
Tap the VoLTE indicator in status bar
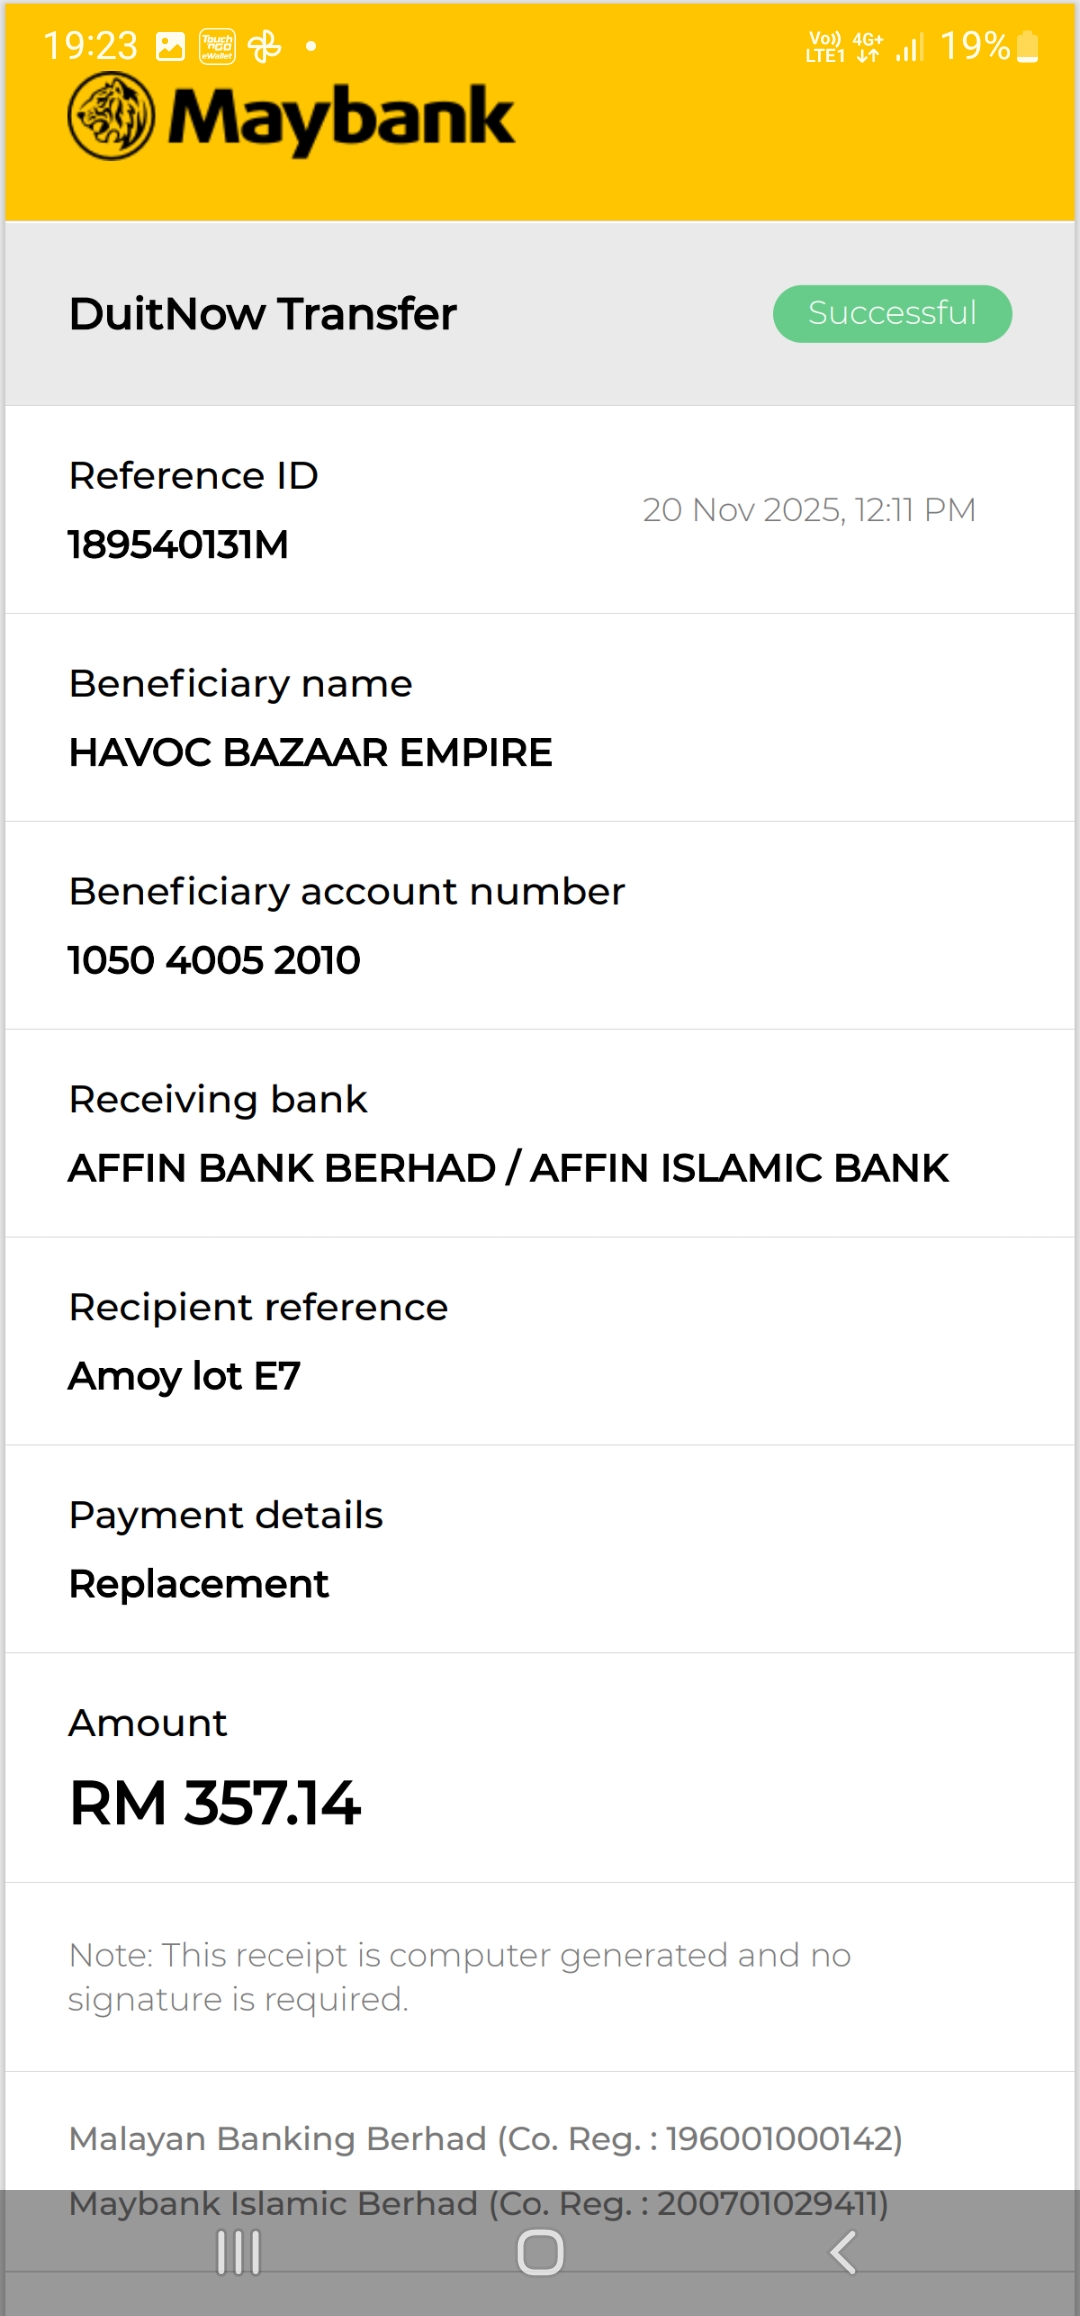(x=825, y=46)
